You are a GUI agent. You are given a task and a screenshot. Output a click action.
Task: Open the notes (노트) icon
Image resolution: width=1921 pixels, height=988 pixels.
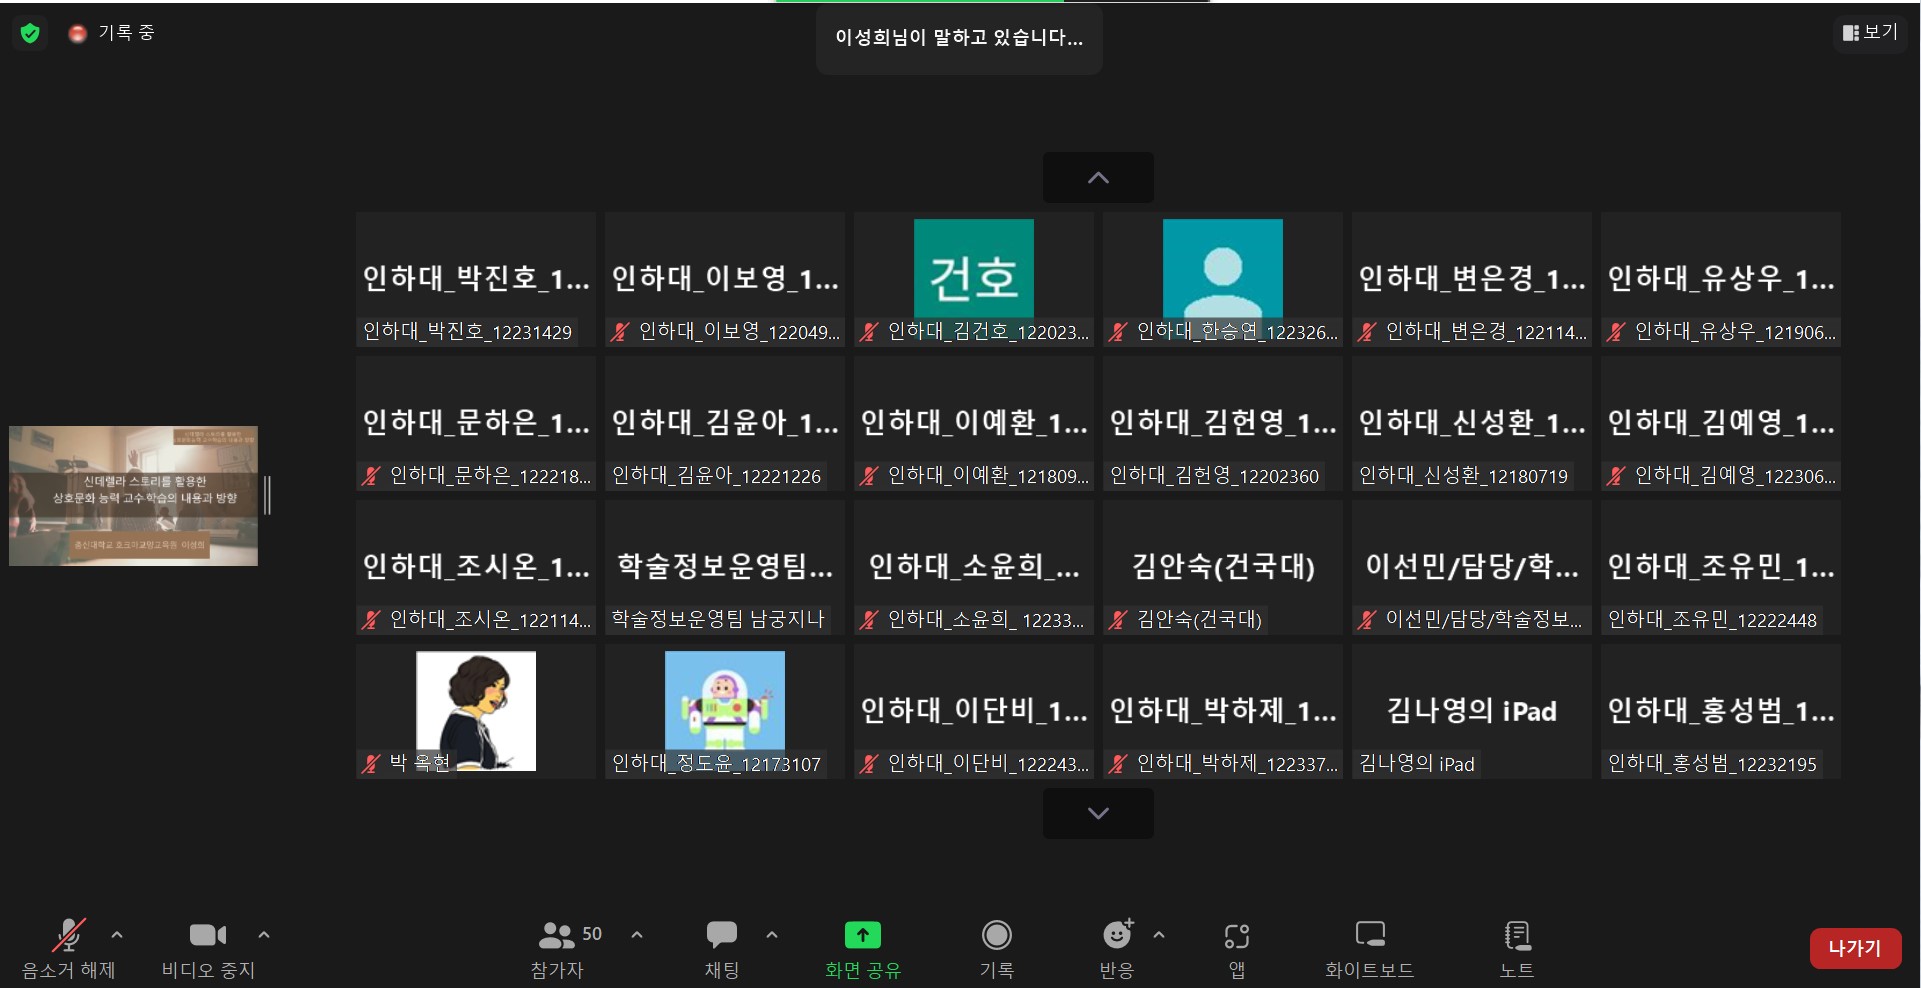1516,936
